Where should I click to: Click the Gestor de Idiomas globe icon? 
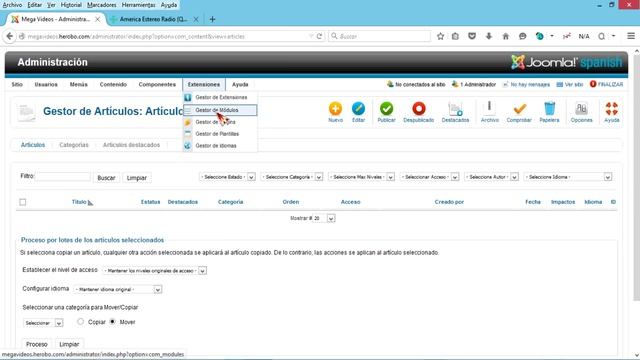pos(187,146)
